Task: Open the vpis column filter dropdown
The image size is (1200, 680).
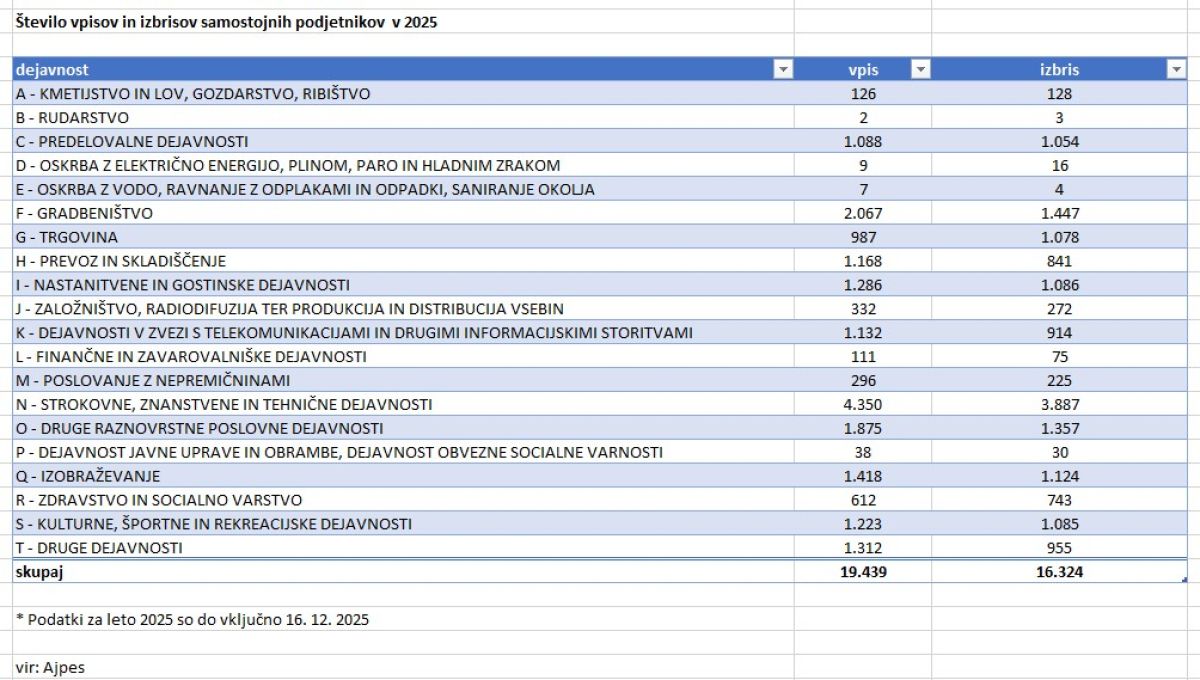Action: [920, 70]
